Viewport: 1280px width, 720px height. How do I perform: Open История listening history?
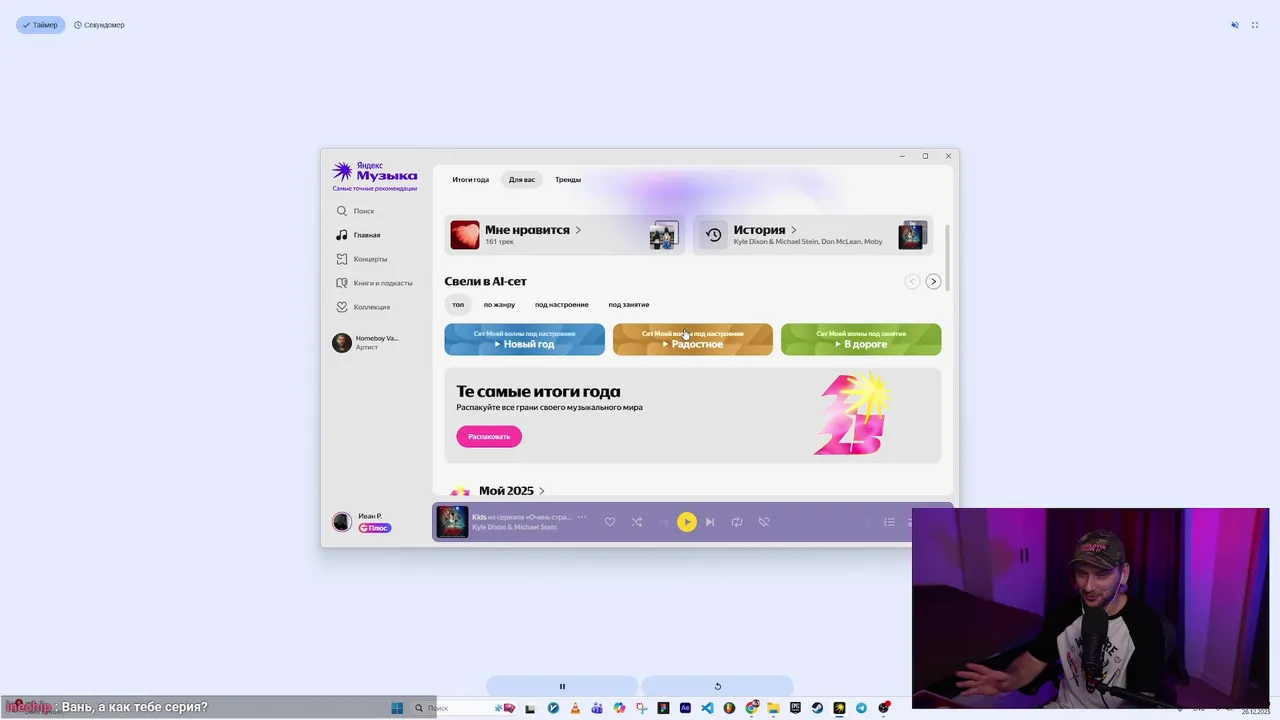click(813, 235)
